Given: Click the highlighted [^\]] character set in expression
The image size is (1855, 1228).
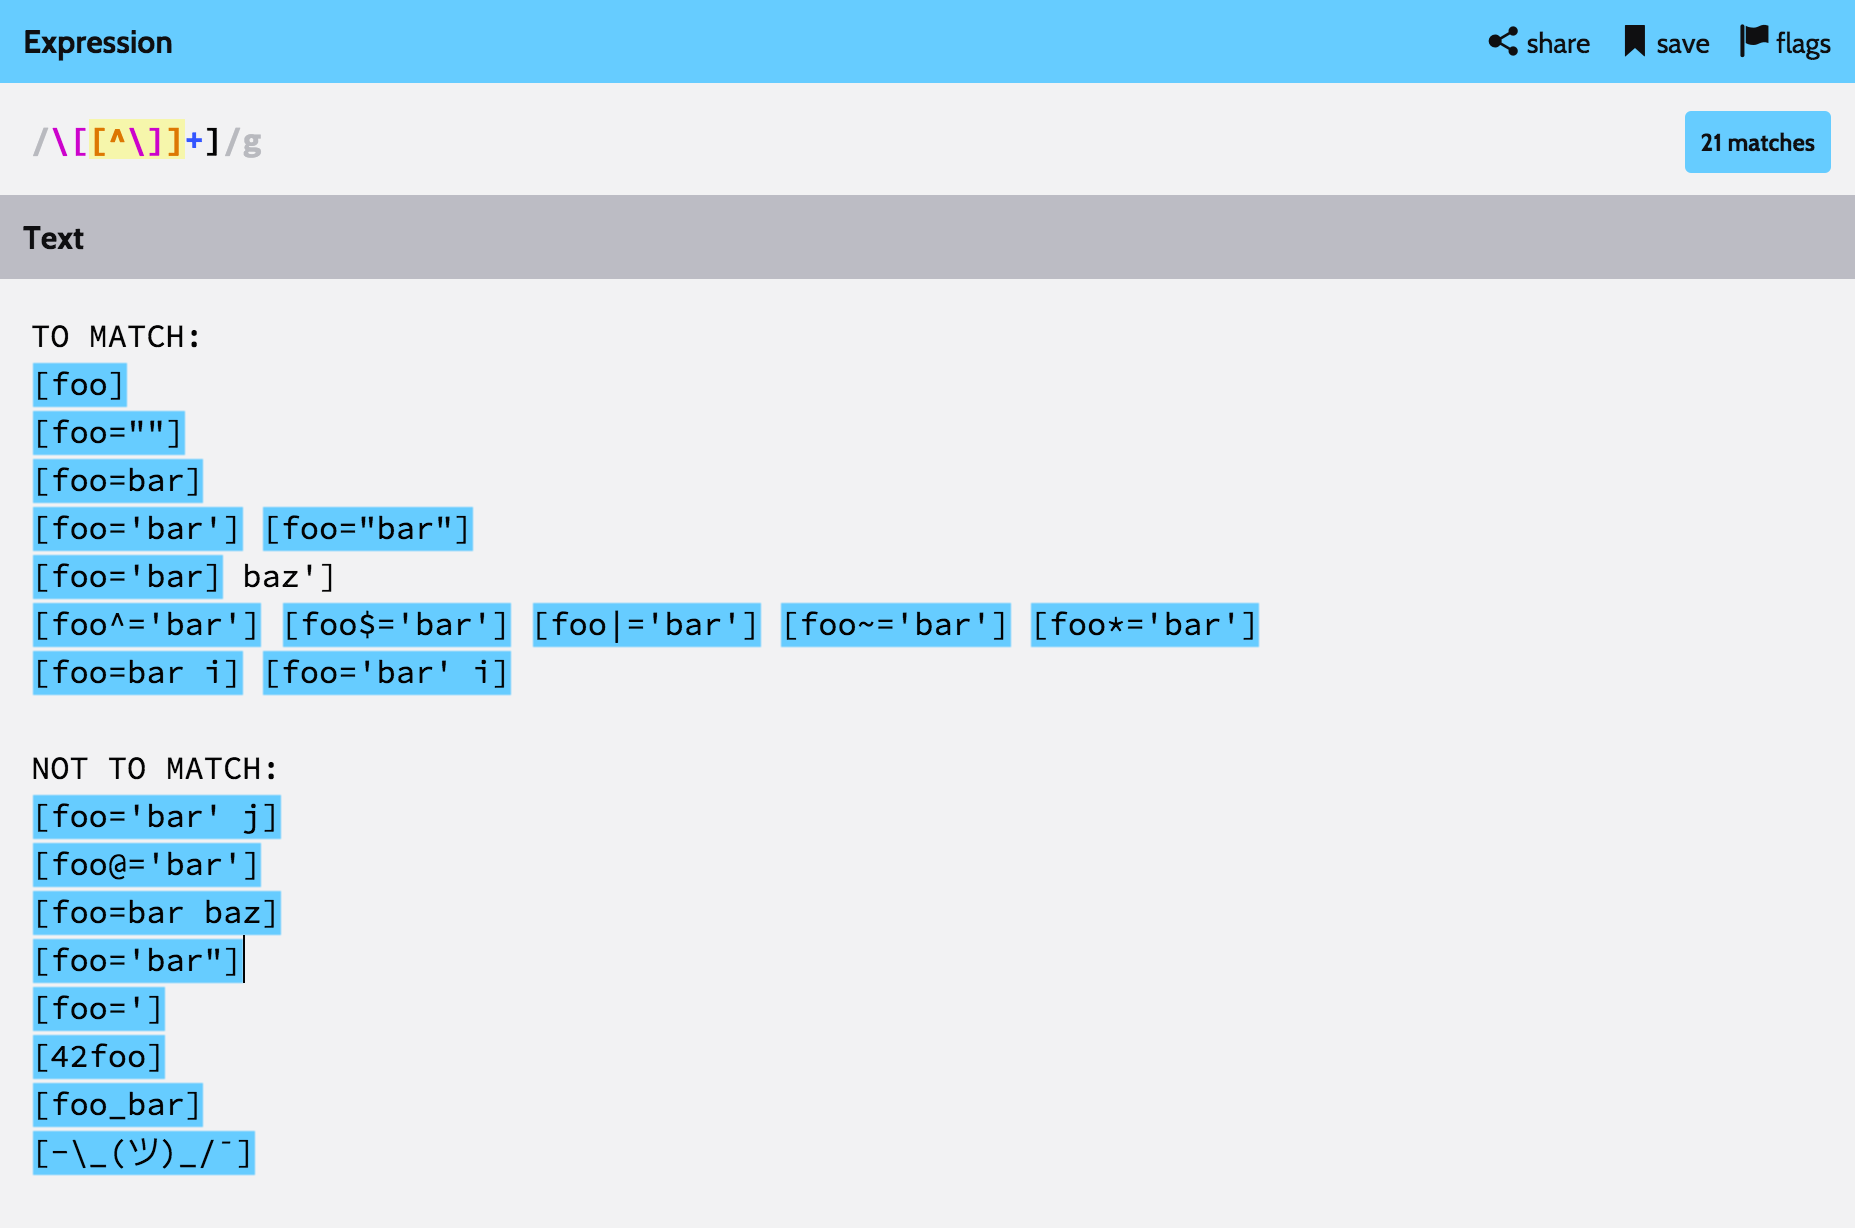Looking at the screenshot, I should [137, 142].
